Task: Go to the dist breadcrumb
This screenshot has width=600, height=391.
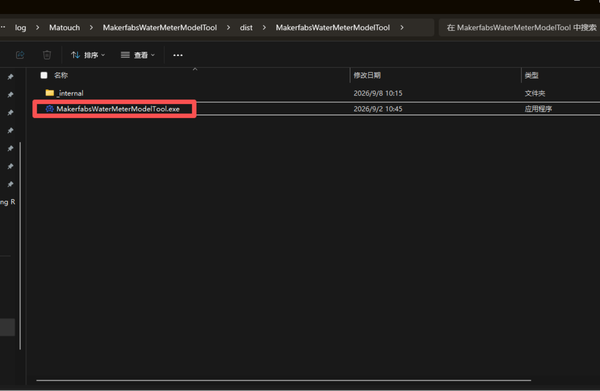Action: [x=246, y=28]
